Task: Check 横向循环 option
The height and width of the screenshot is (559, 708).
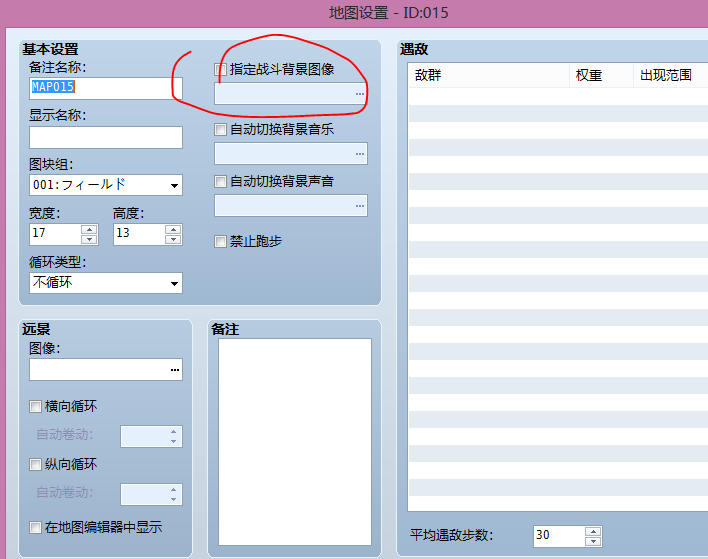Action: (35, 406)
